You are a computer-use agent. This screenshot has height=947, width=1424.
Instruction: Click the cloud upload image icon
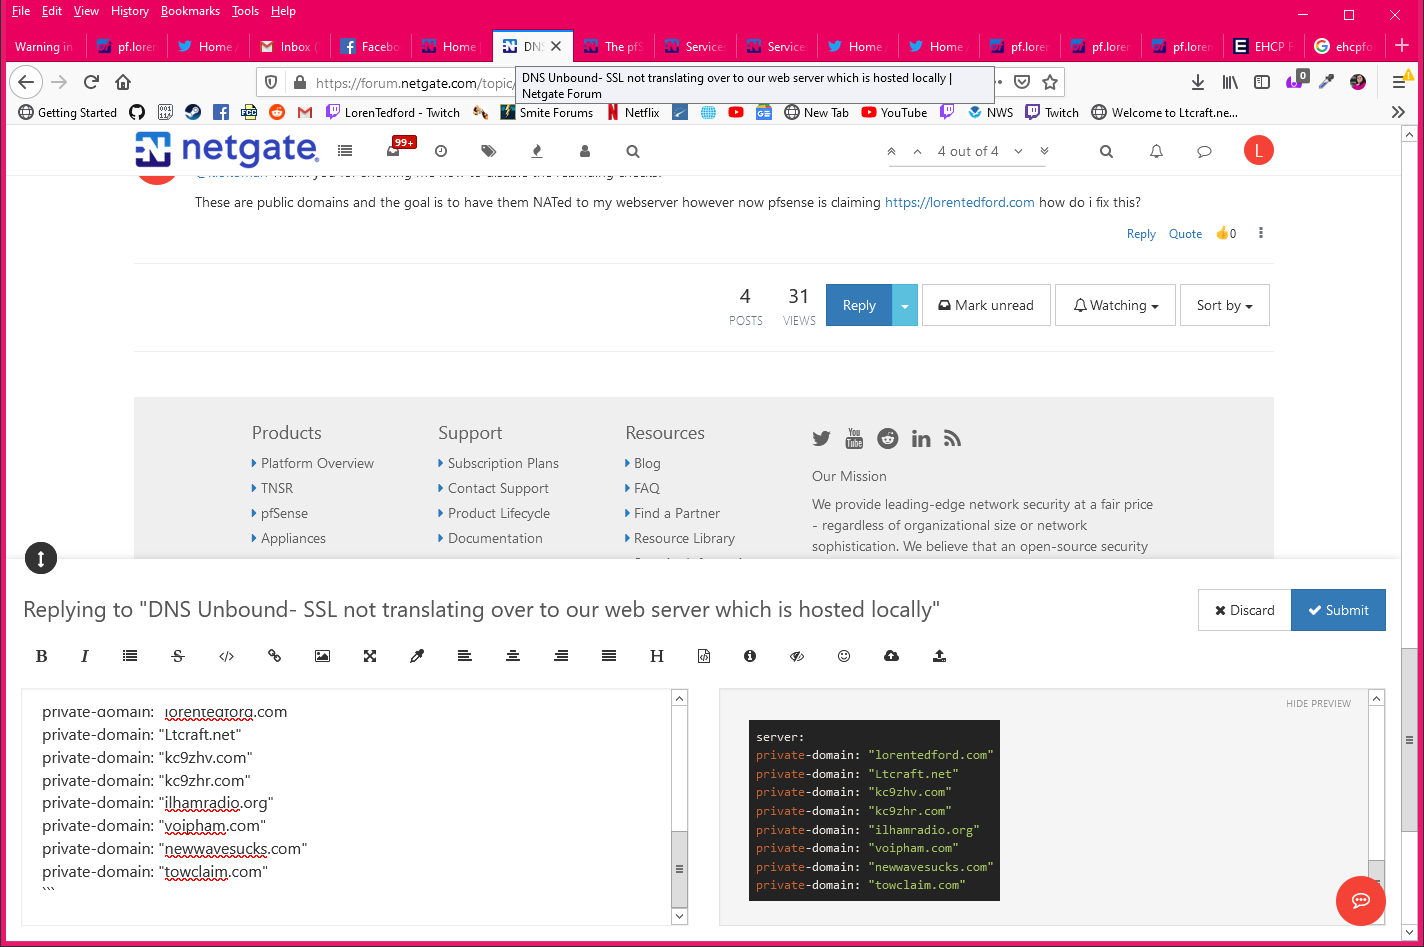[891, 656]
